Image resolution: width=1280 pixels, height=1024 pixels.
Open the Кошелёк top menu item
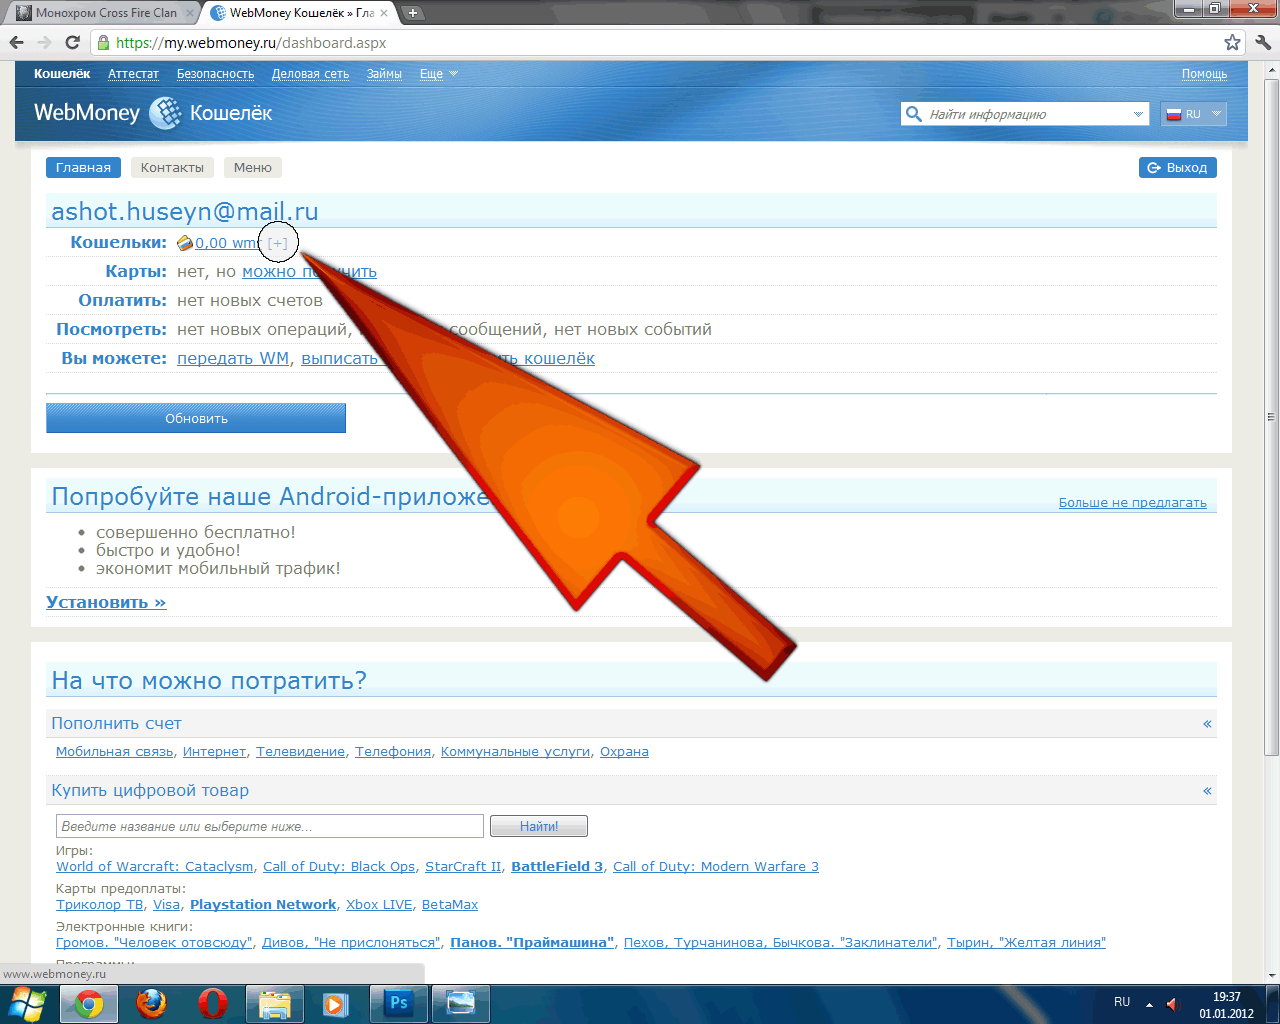(62, 74)
